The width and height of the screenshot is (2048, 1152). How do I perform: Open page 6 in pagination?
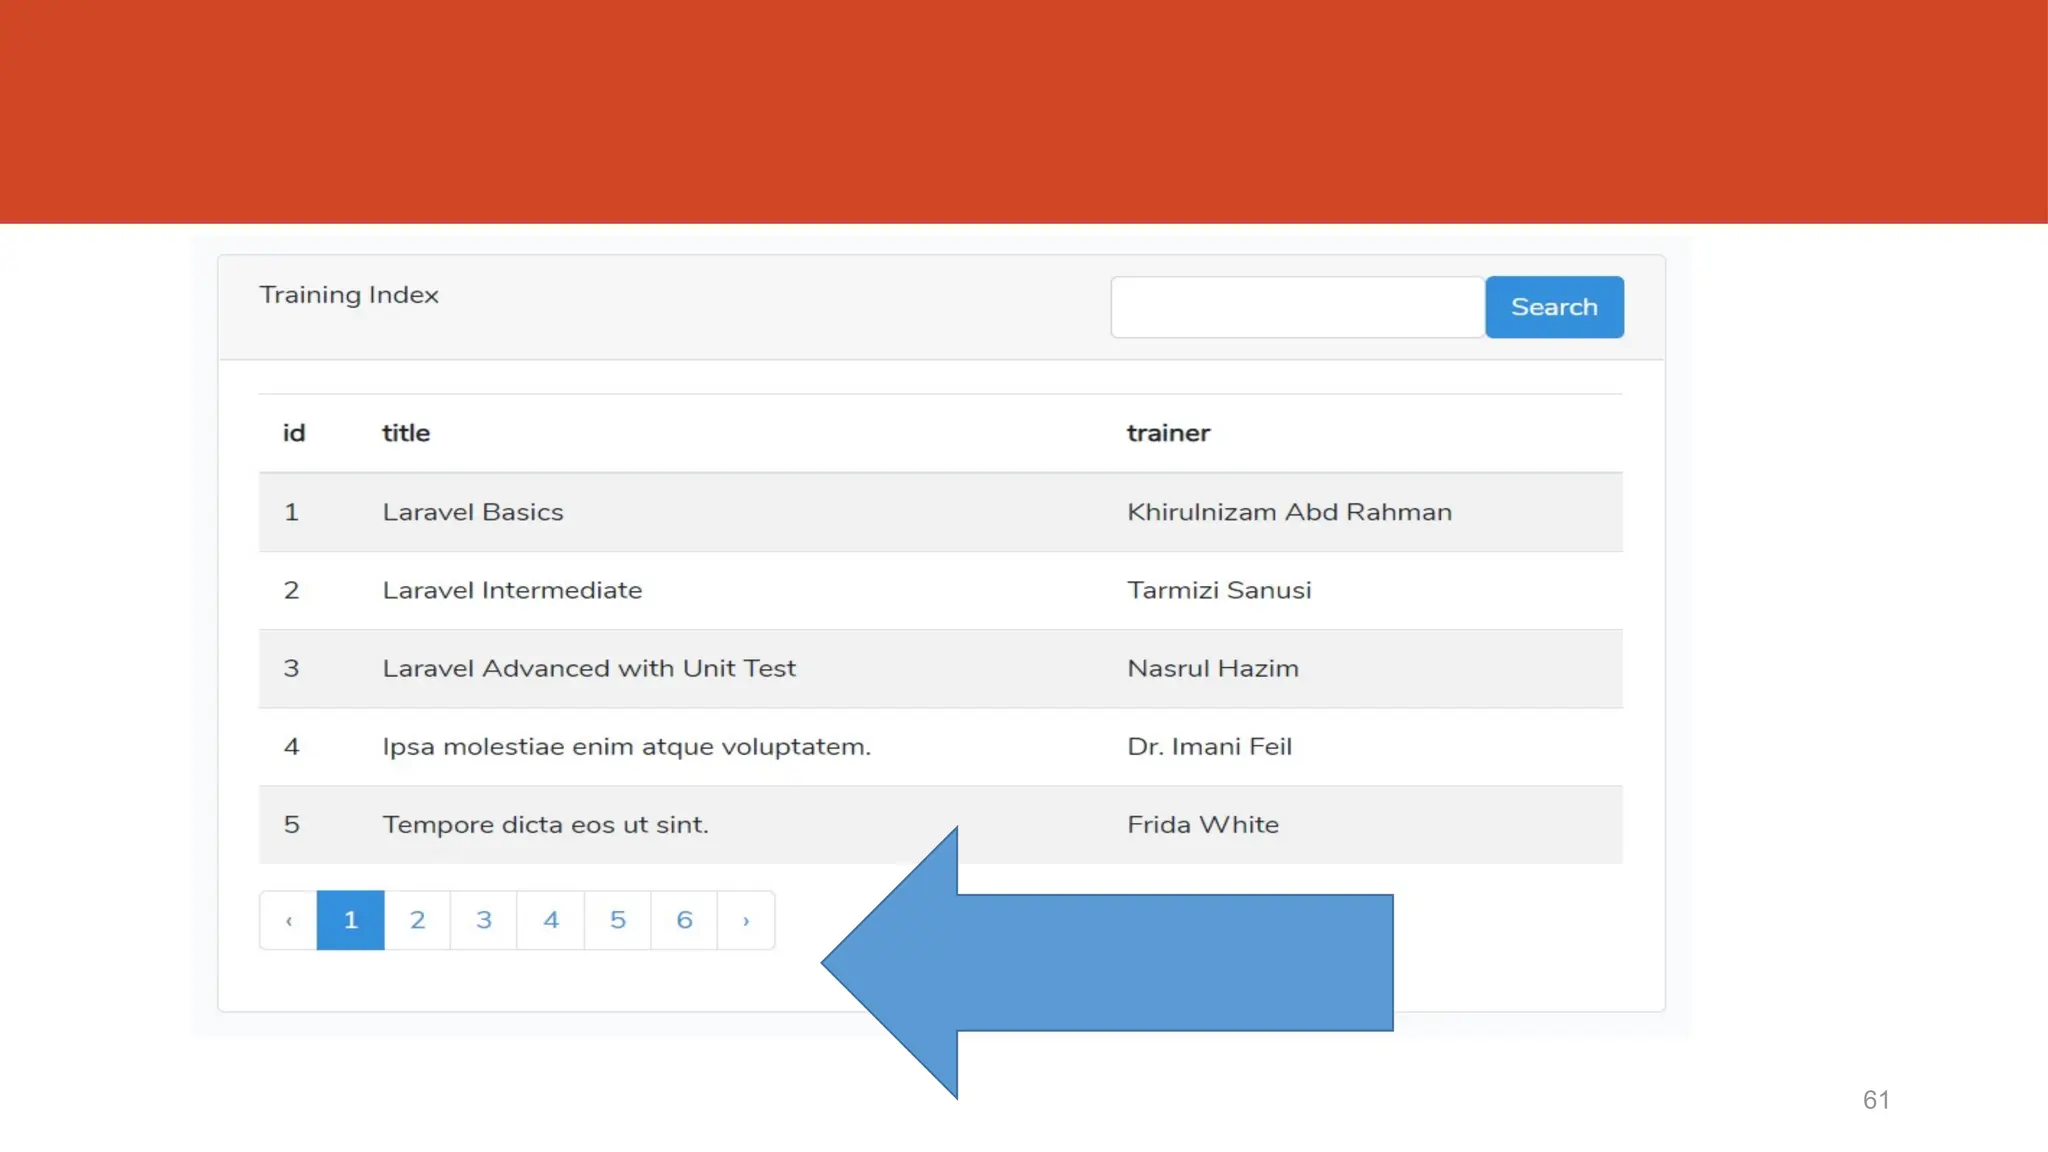[684, 920]
